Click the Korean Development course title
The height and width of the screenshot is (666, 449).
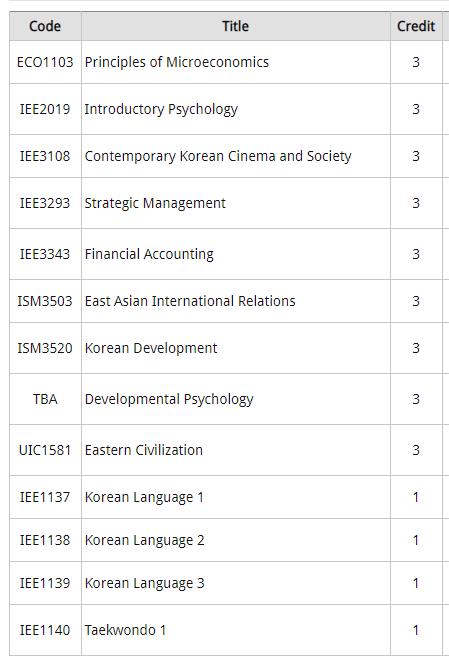tap(151, 348)
